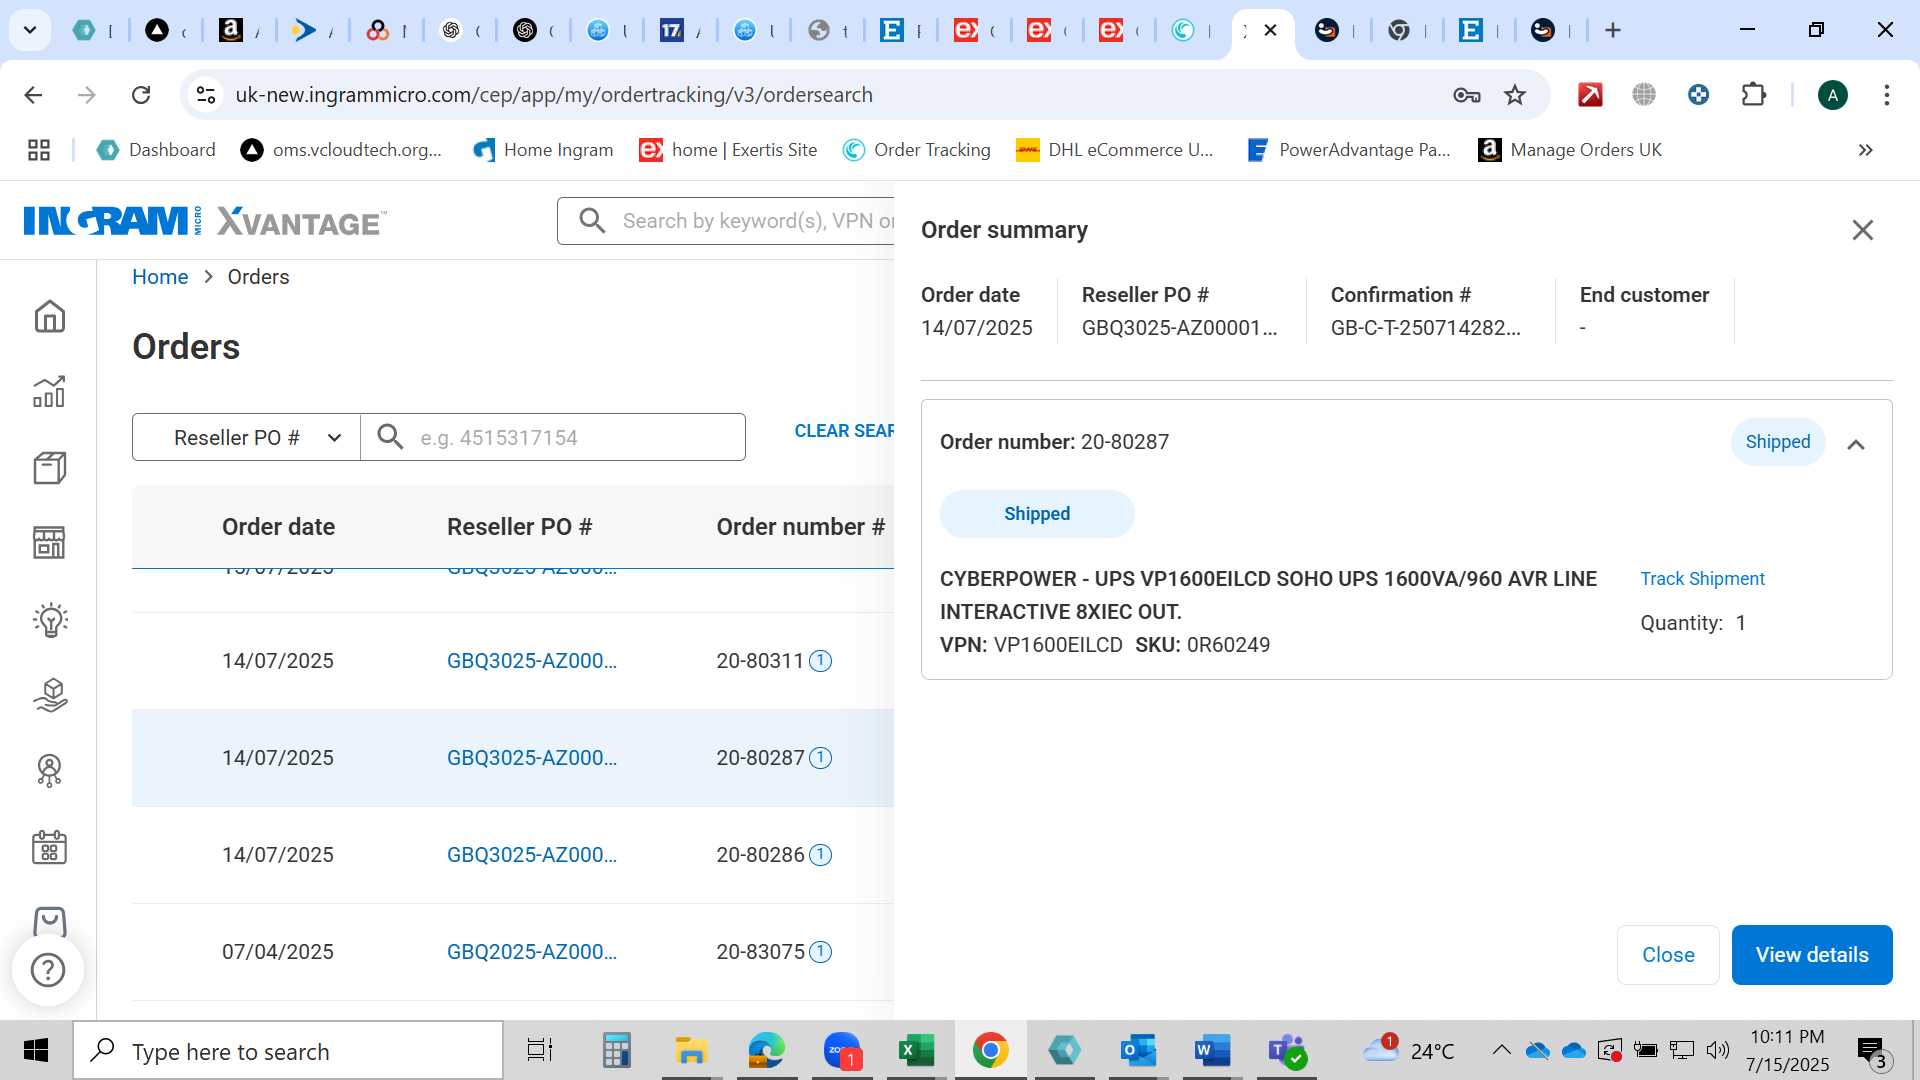This screenshot has width=1920, height=1080.
Task: Click Track Shipment link
Action: tap(1702, 579)
